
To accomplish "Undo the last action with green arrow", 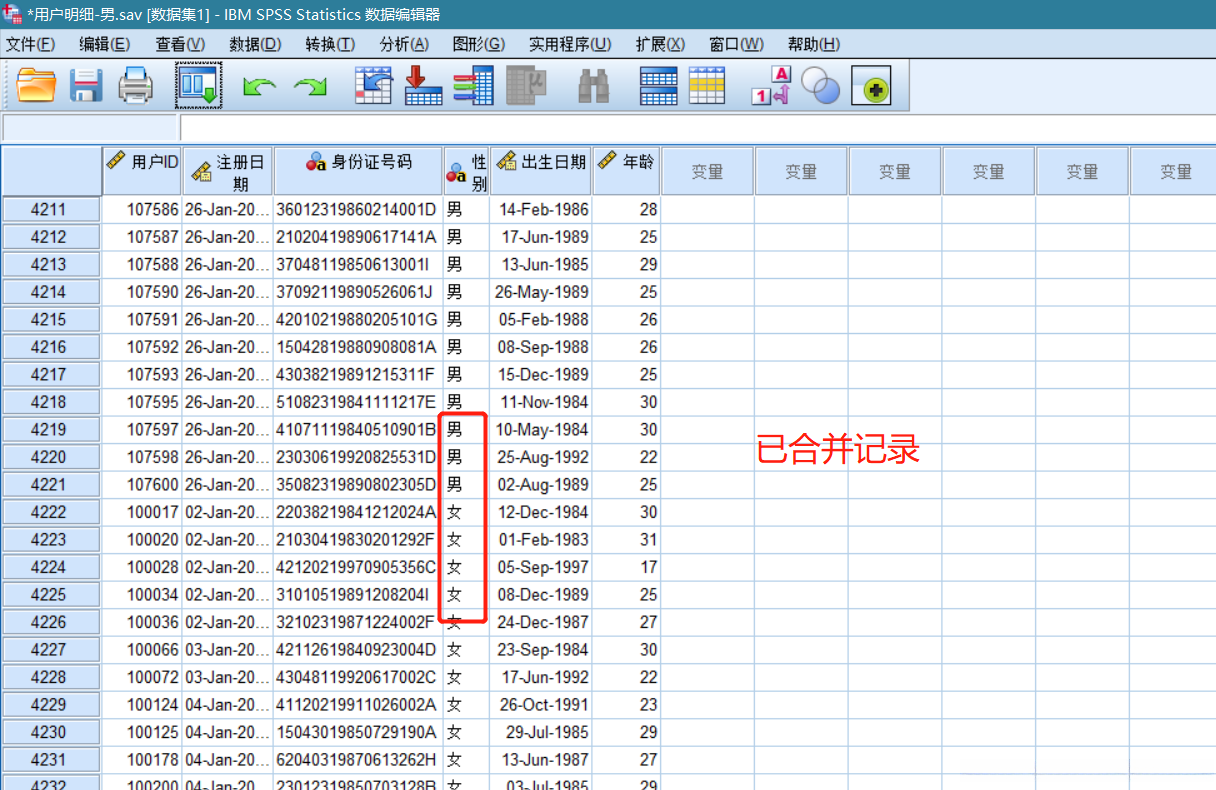I will pyautogui.click(x=259, y=88).
